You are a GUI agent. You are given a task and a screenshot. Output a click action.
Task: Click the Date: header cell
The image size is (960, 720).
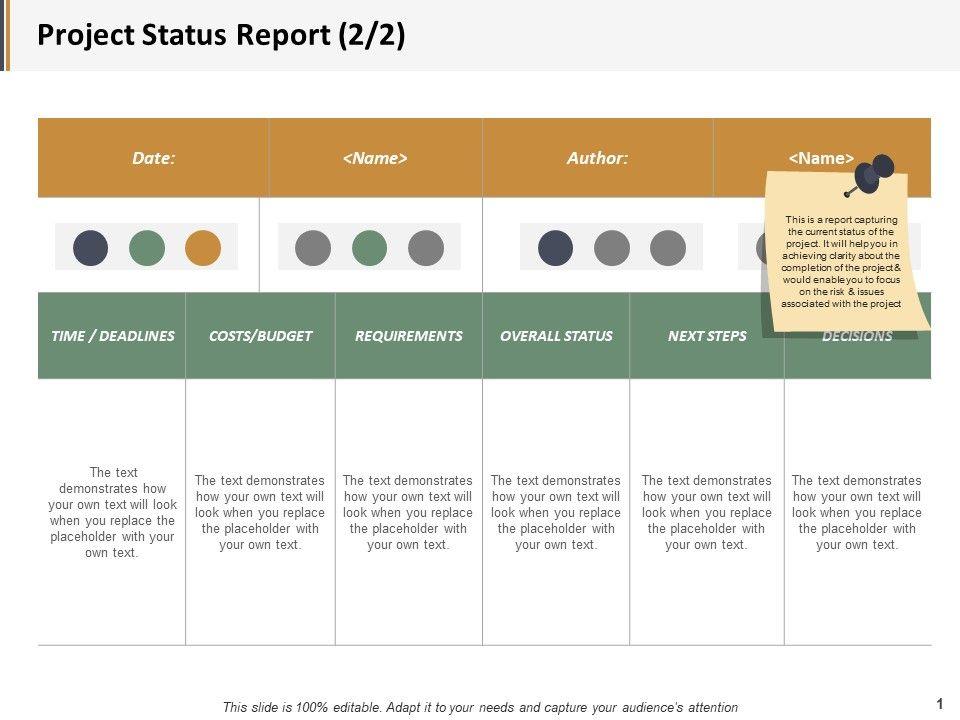(153, 158)
